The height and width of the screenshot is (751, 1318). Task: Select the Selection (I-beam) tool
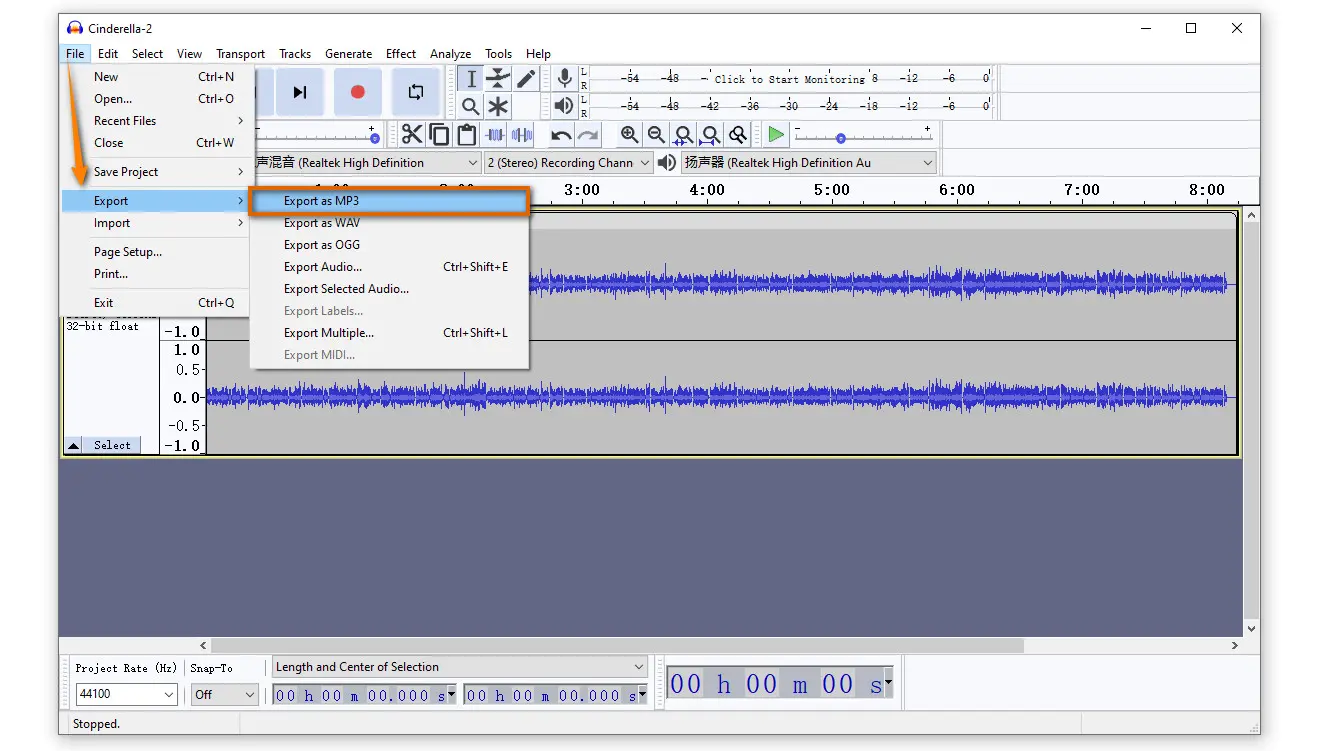[471, 79]
